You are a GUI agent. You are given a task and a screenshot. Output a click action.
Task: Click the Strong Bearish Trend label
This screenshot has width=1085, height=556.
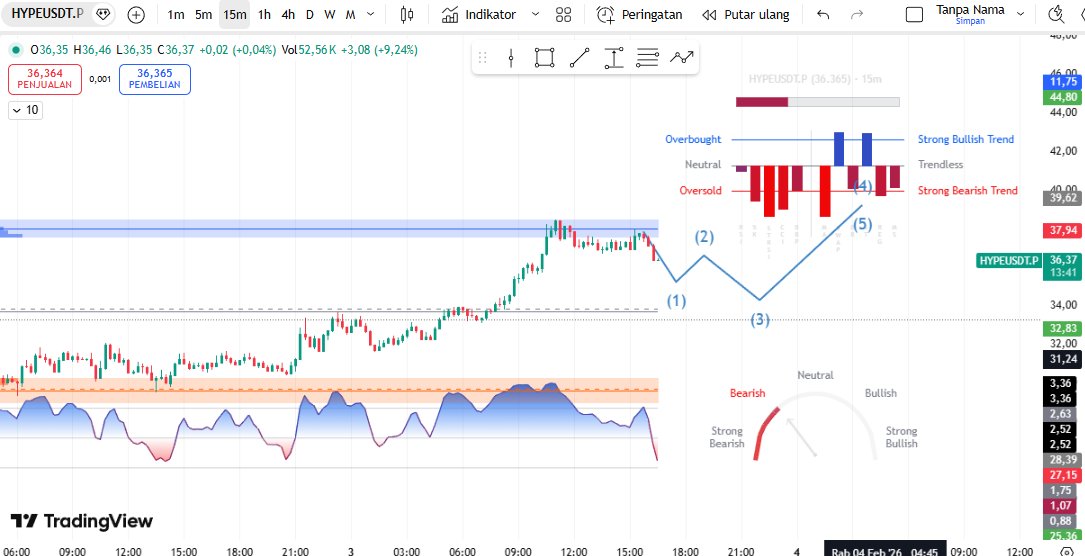pyautogui.click(x=967, y=190)
